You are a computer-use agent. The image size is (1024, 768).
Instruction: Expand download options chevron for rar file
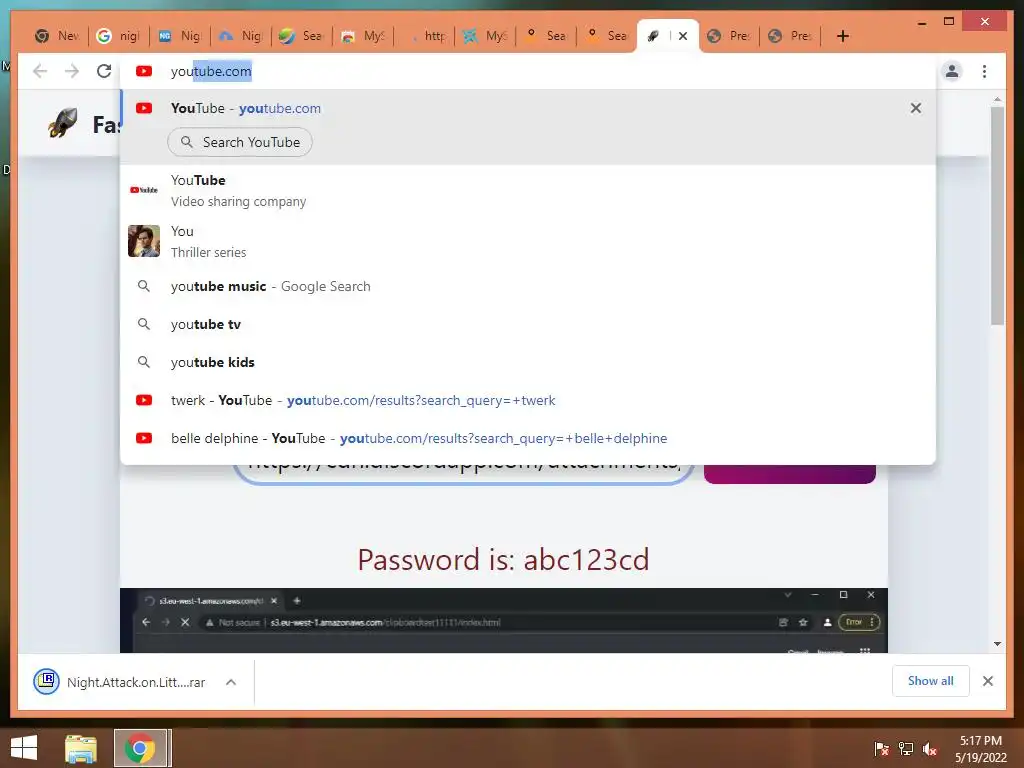(231, 682)
